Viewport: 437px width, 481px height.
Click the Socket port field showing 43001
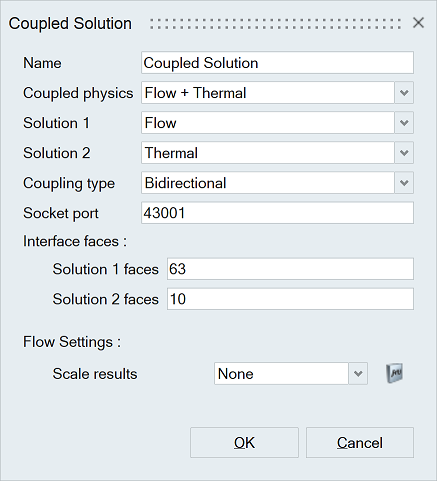tap(277, 213)
